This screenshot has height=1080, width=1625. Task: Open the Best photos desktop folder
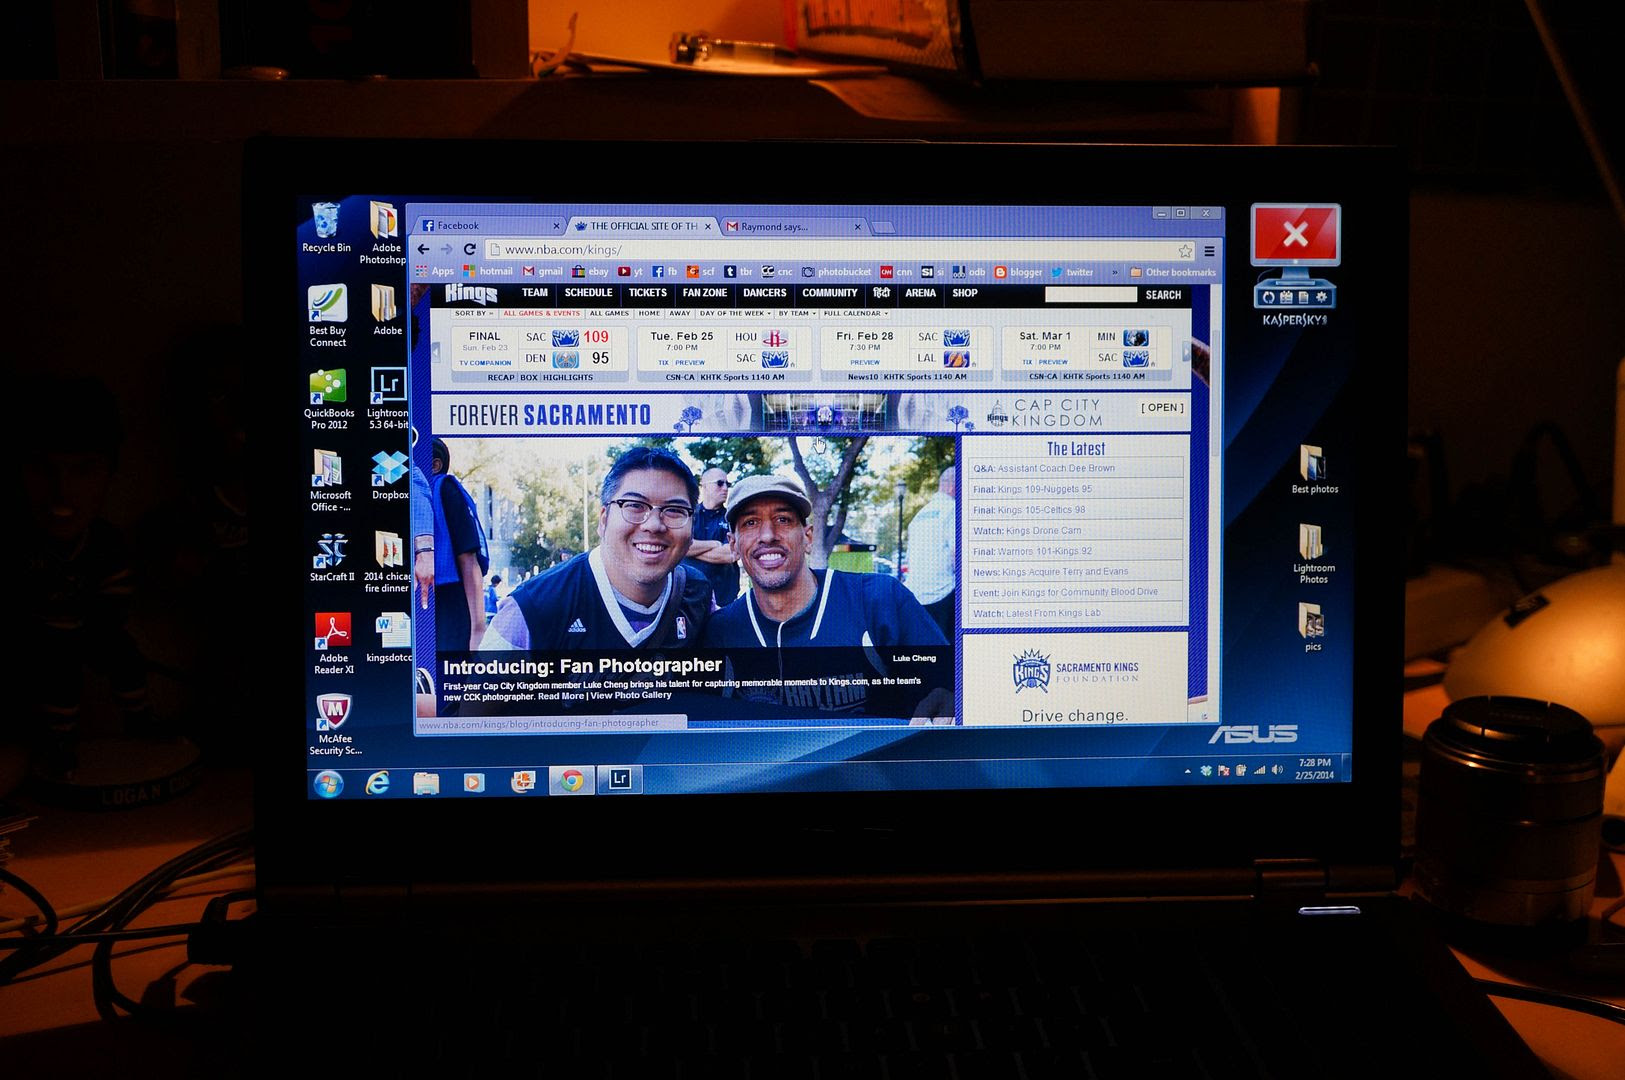1314,470
